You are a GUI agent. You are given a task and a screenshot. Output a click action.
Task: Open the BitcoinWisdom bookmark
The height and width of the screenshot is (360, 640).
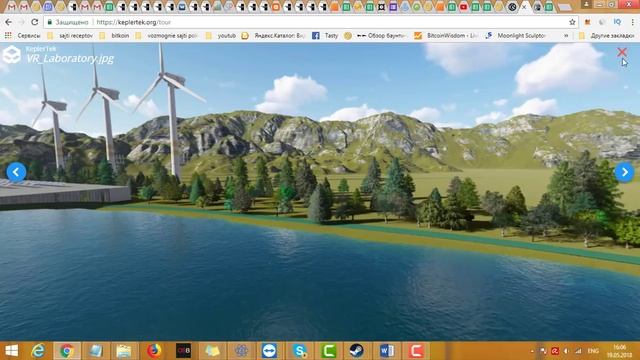coord(446,36)
